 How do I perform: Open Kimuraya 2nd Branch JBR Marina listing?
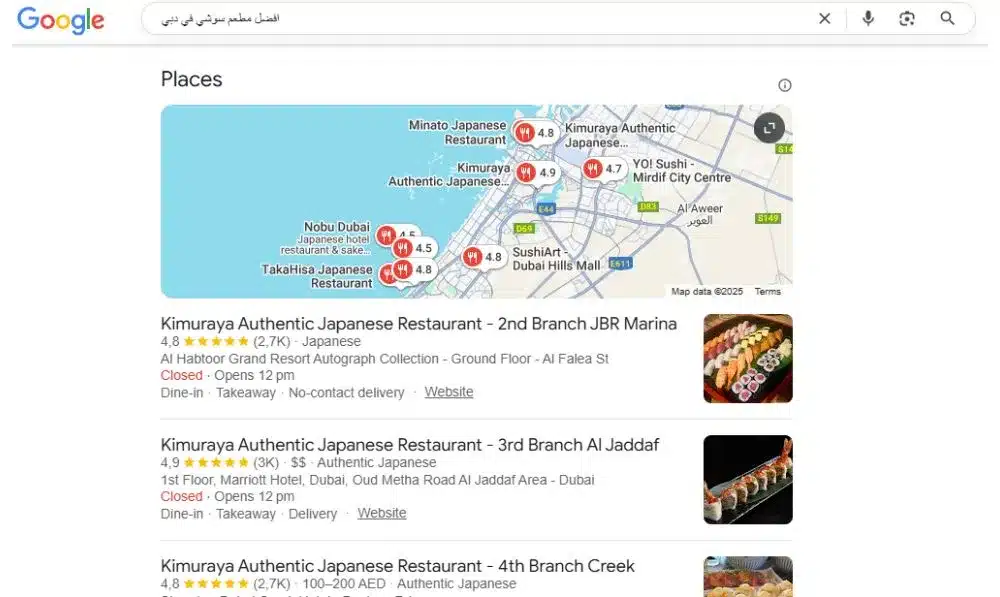[418, 323]
